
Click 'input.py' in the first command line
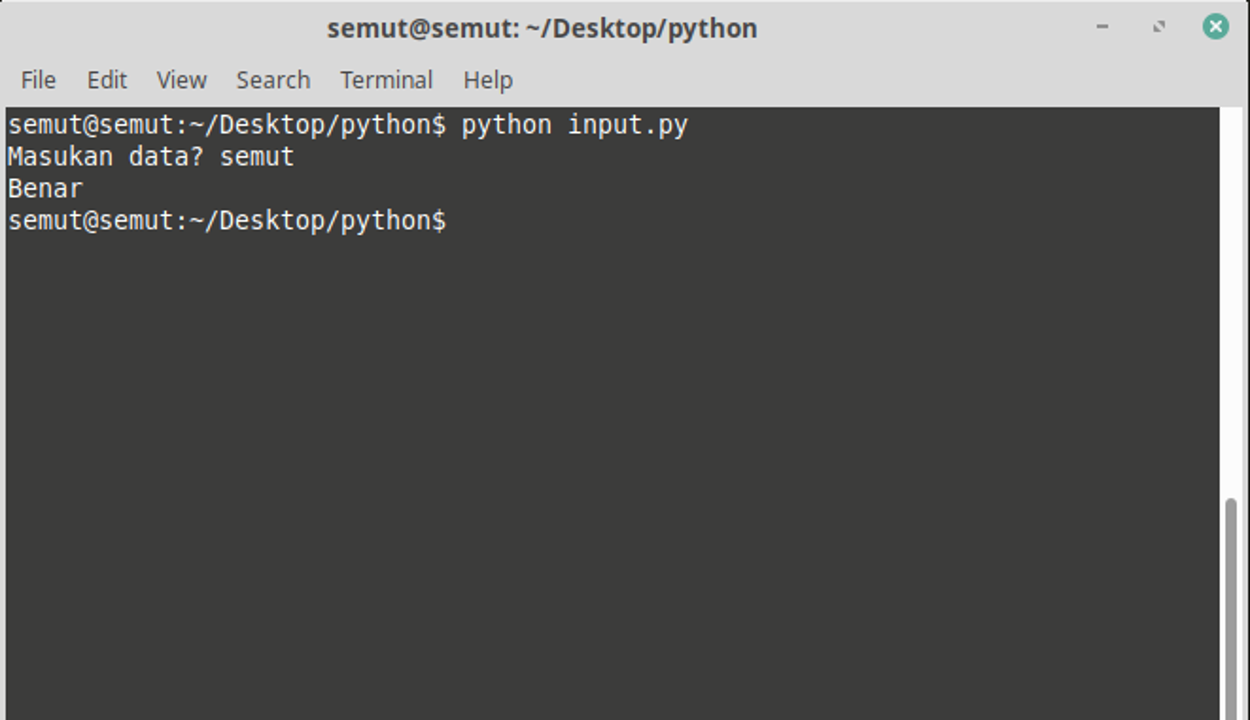point(628,126)
